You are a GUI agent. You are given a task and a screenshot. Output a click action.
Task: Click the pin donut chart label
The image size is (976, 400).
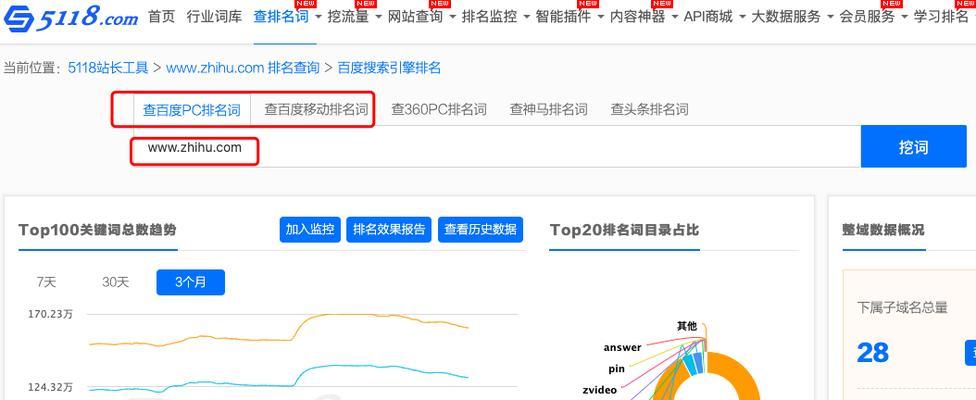[616, 369]
